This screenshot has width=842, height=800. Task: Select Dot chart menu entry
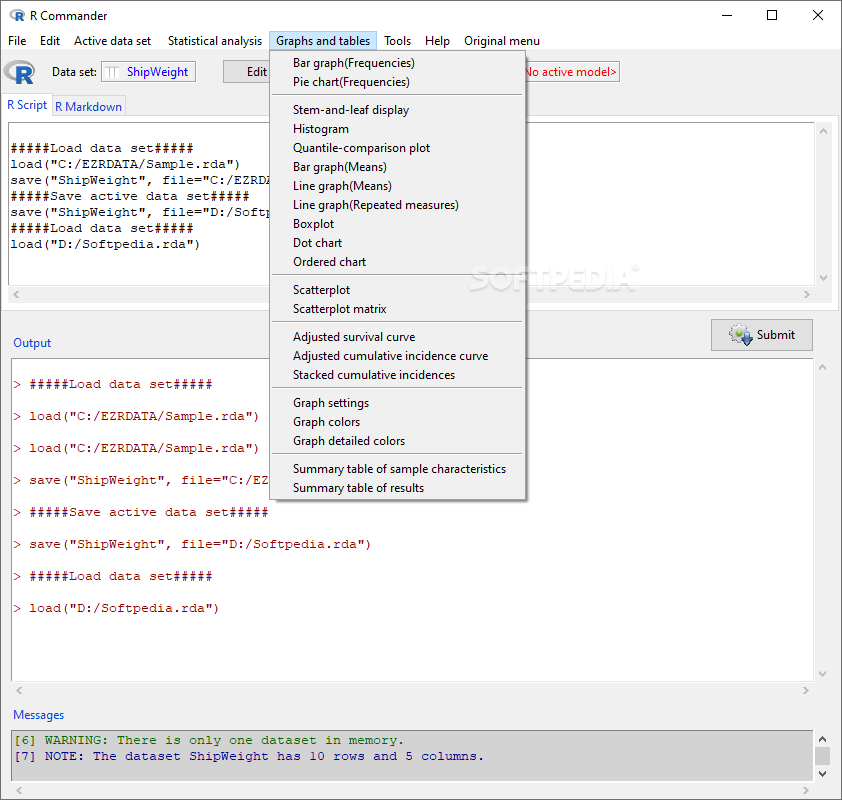point(397,243)
